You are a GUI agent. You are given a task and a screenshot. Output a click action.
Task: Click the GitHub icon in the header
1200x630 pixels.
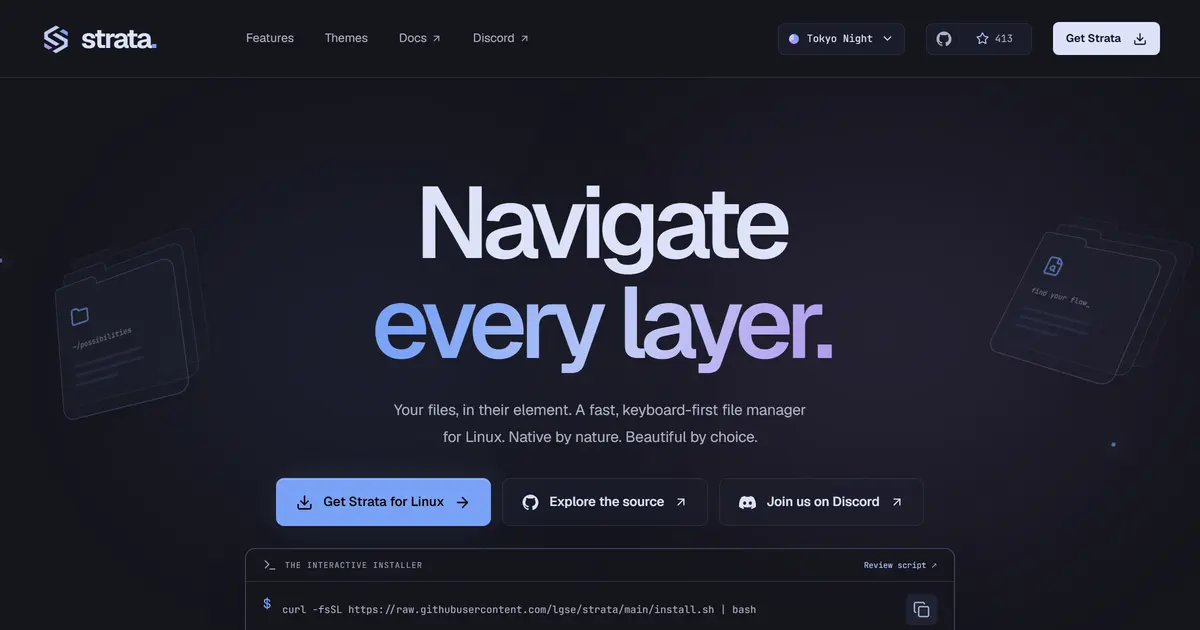(944, 39)
